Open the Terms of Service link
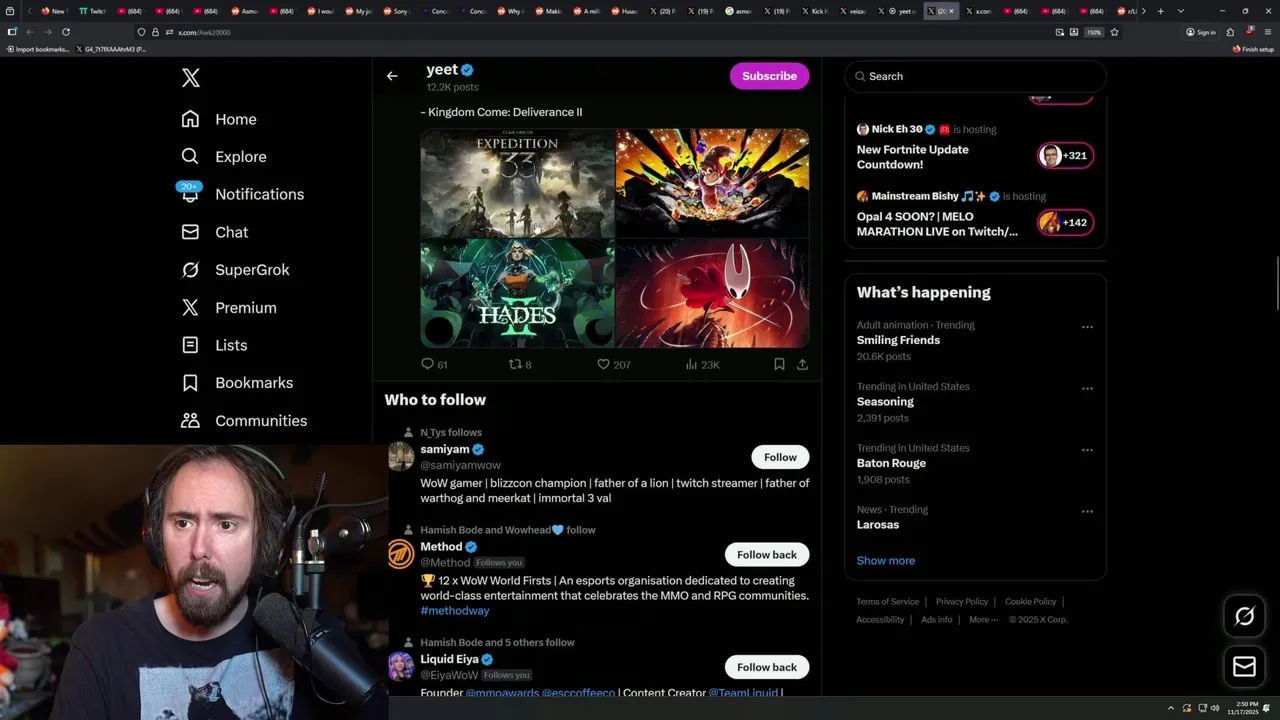This screenshot has height=720, width=1280. [x=887, y=602]
